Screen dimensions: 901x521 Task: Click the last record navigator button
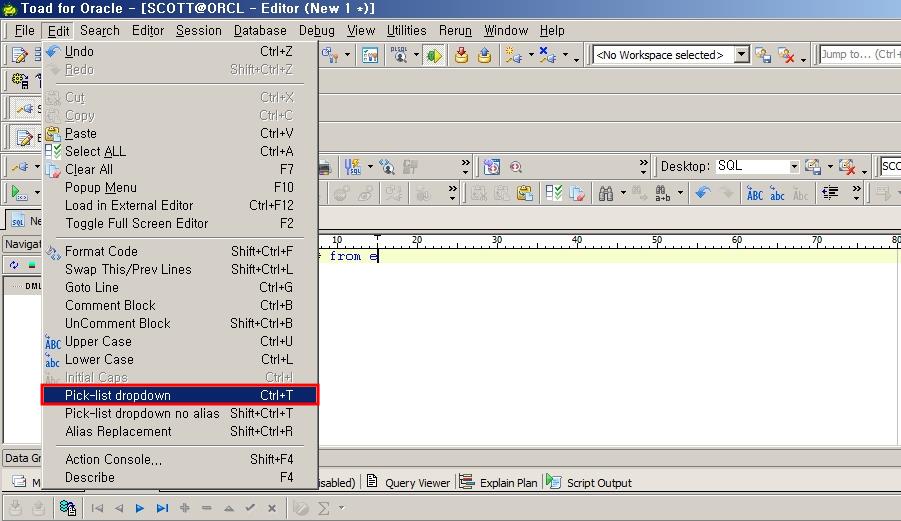(162, 508)
